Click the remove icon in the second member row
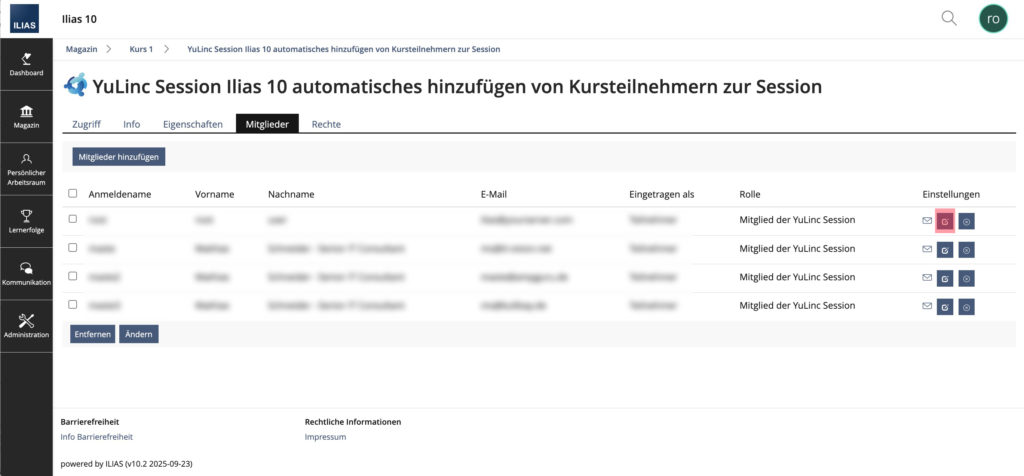The image size is (1024, 476). click(966, 250)
